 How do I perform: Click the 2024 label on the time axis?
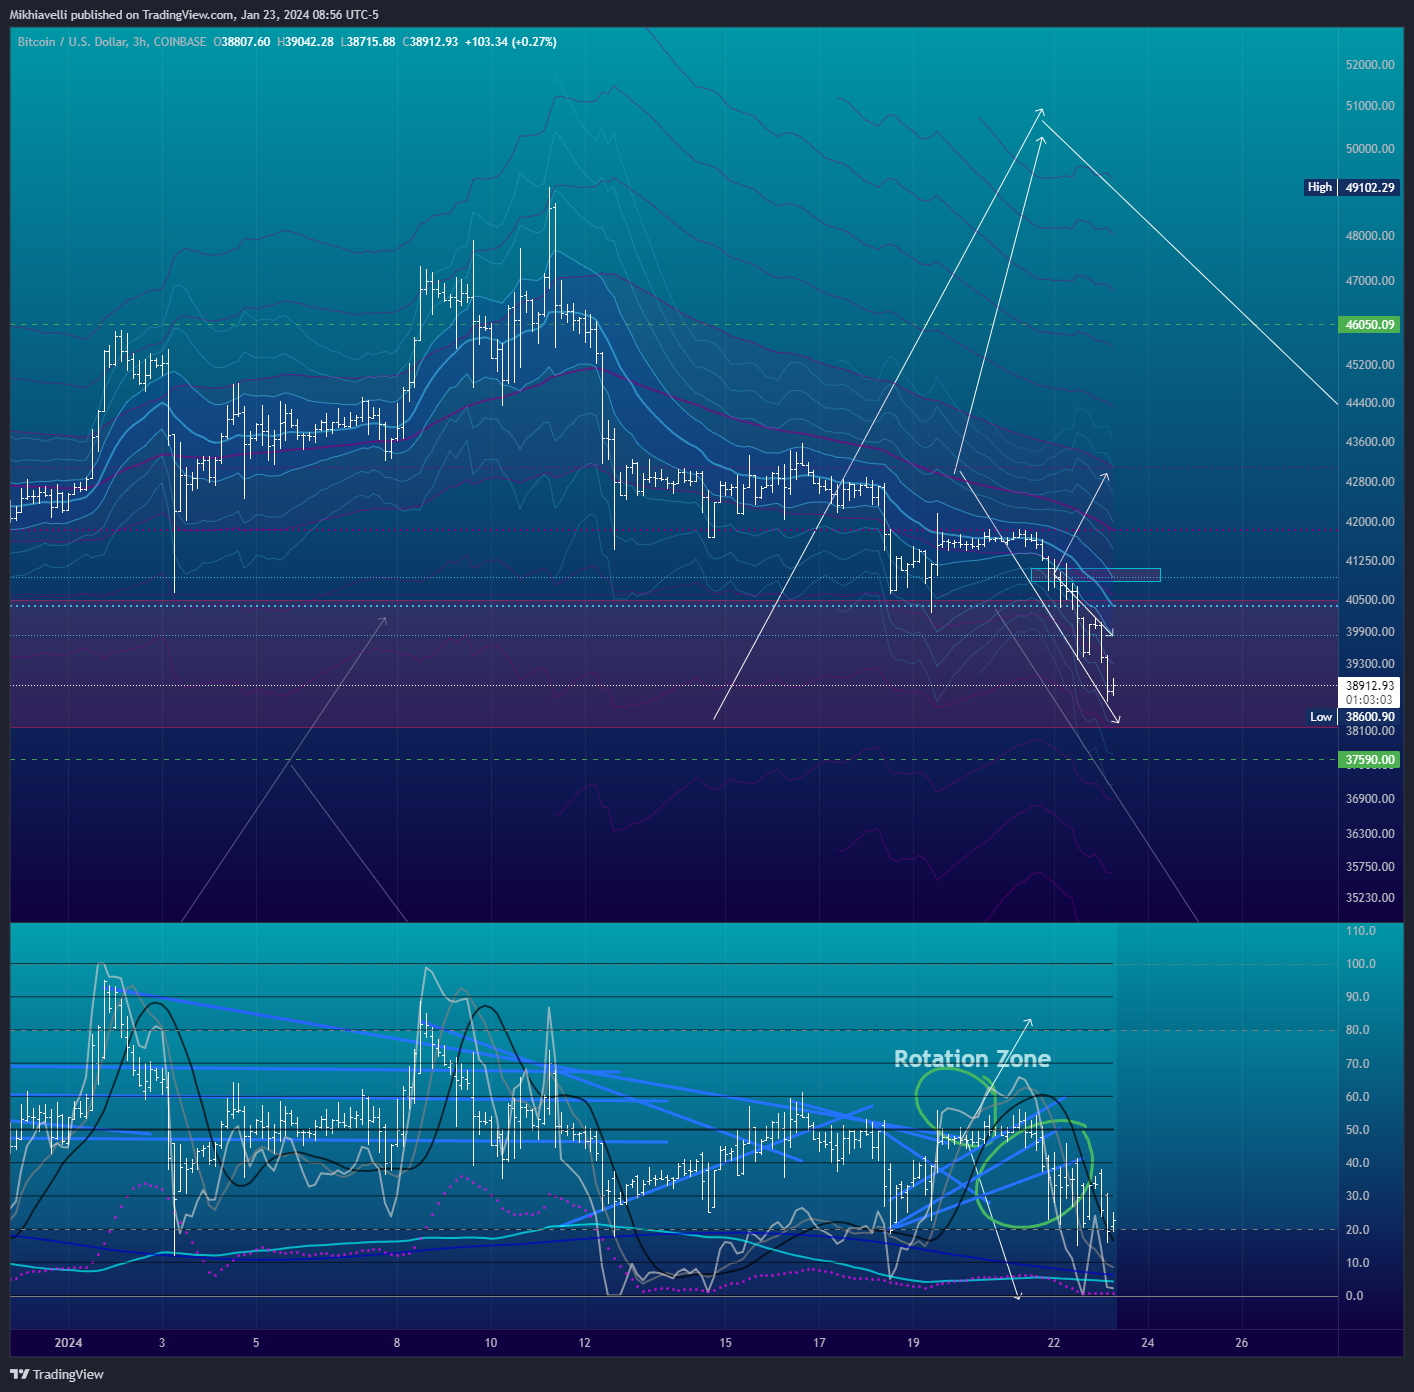point(68,1343)
